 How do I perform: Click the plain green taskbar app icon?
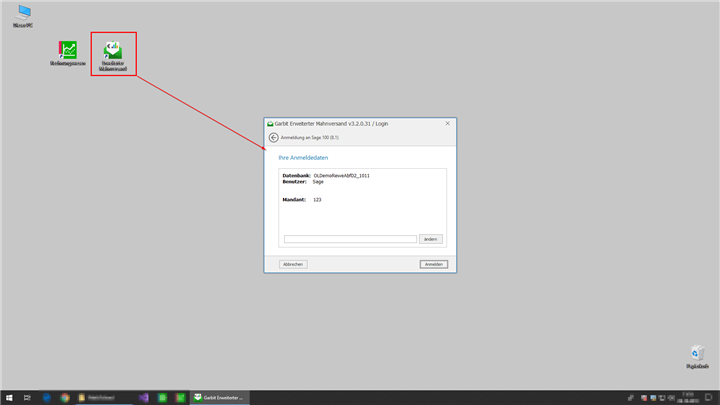162,398
